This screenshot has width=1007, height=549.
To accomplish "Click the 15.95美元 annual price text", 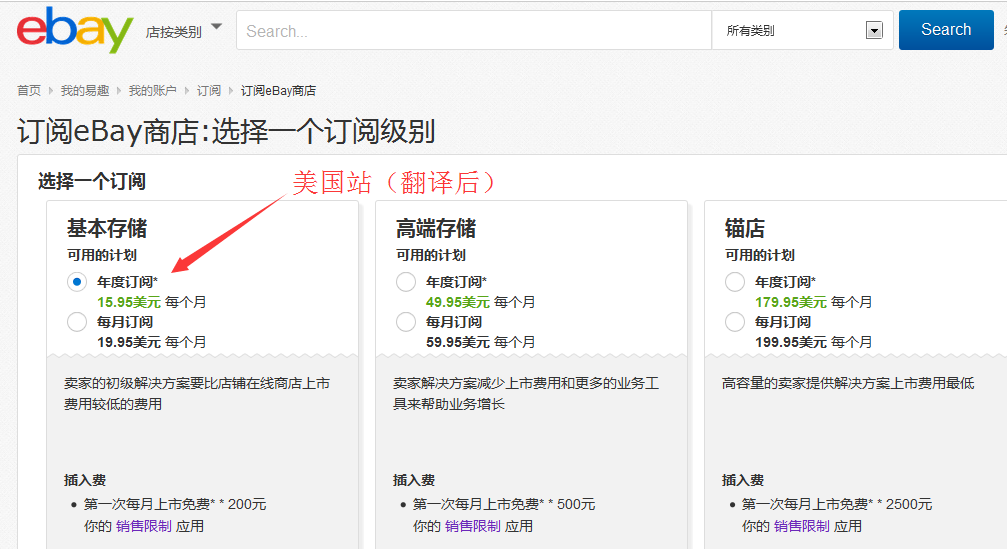I will [129, 302].
